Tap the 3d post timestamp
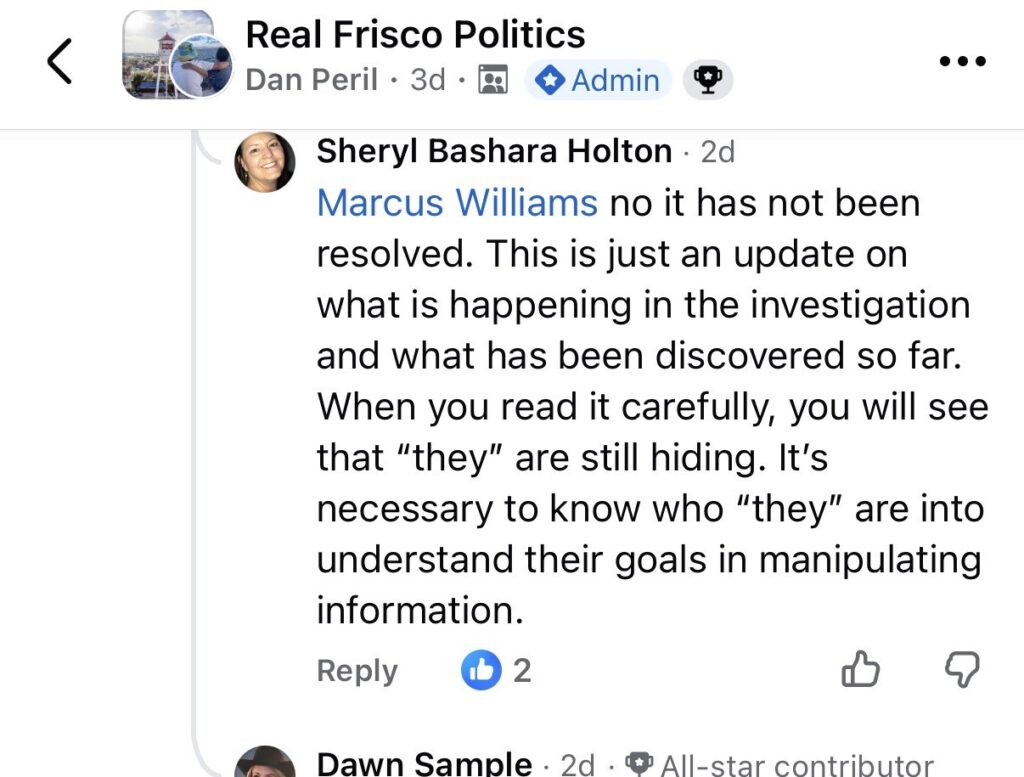The image size is (1024, 777). (x=427, y=80)
